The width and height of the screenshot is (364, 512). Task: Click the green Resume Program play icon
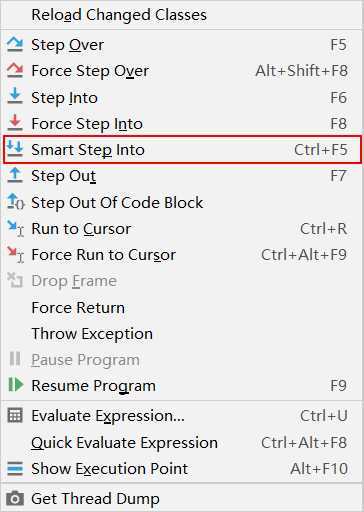point(16,385)
